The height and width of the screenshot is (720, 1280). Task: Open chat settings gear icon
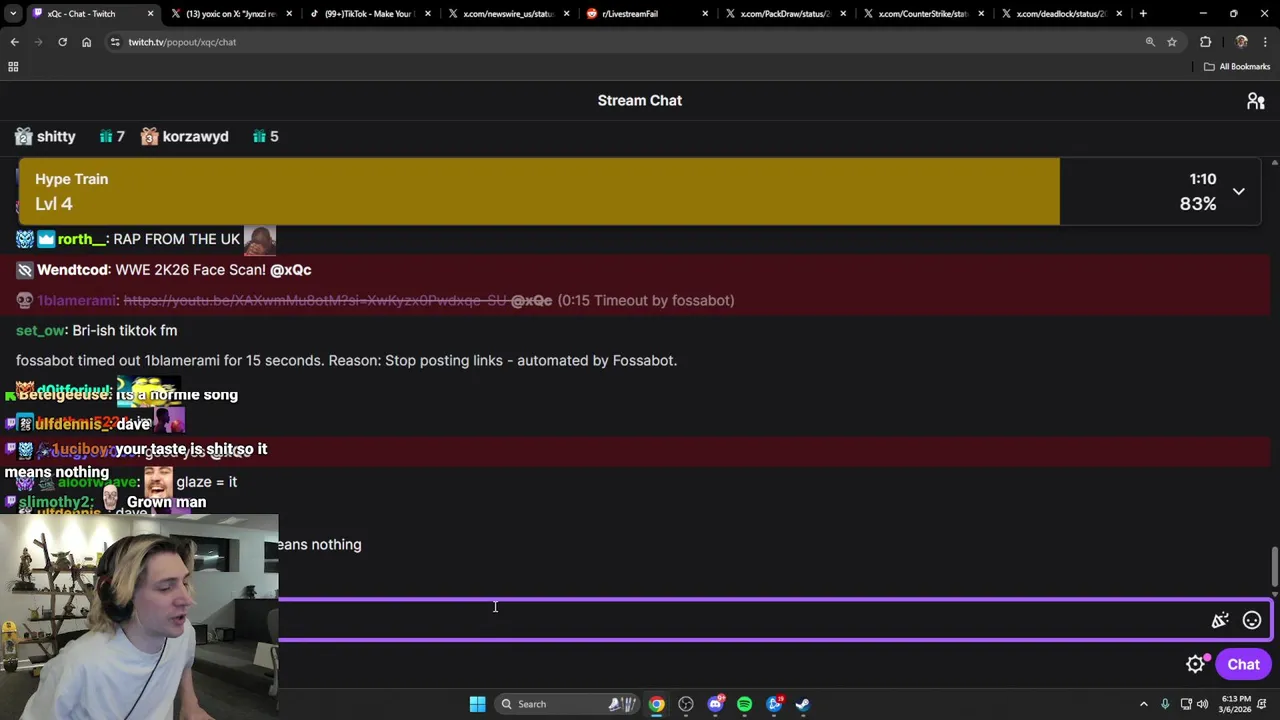coord(1195,664)
